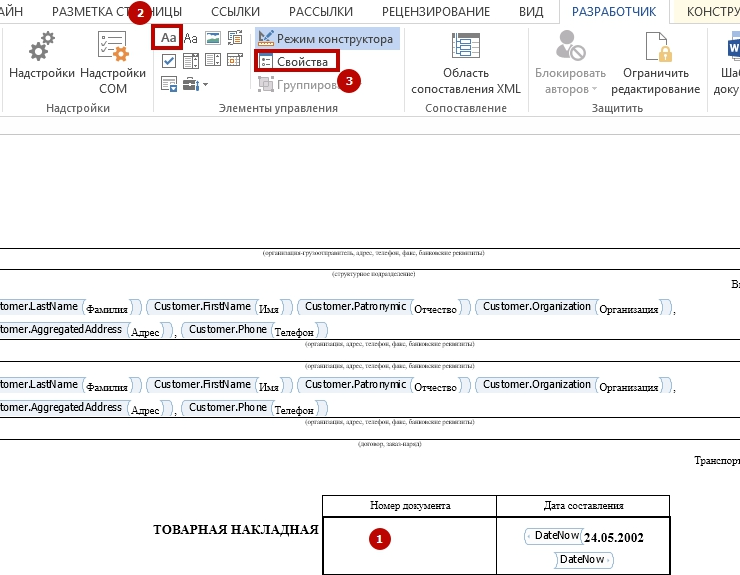Screen dimensions: 740x575
Task: Insert plain text content control
Action: [190, 38]
